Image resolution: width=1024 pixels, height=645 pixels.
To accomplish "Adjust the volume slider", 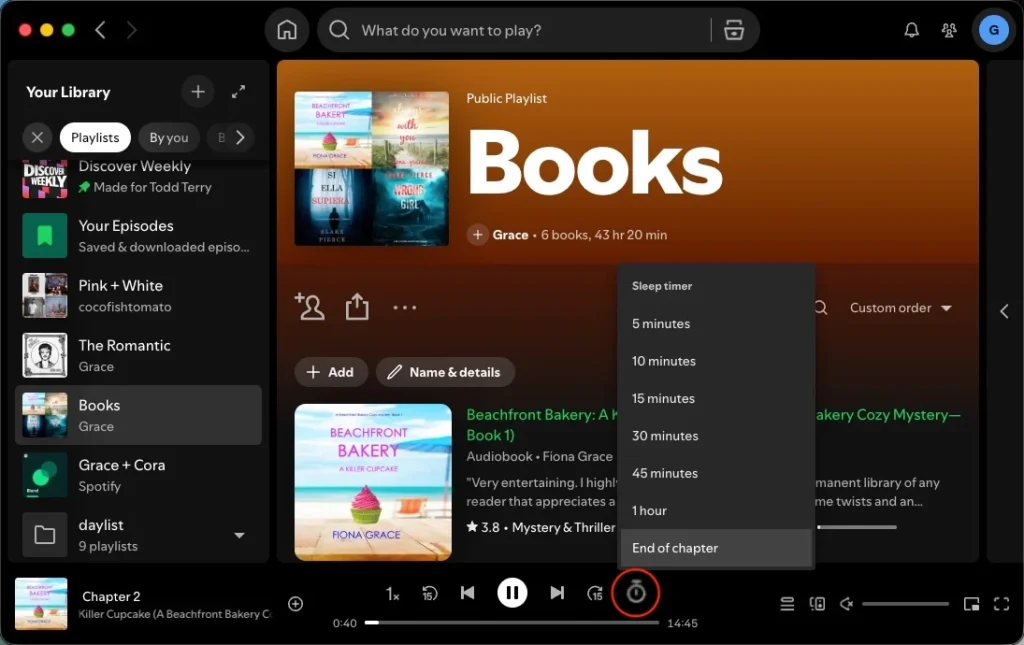I will (905, 604).
